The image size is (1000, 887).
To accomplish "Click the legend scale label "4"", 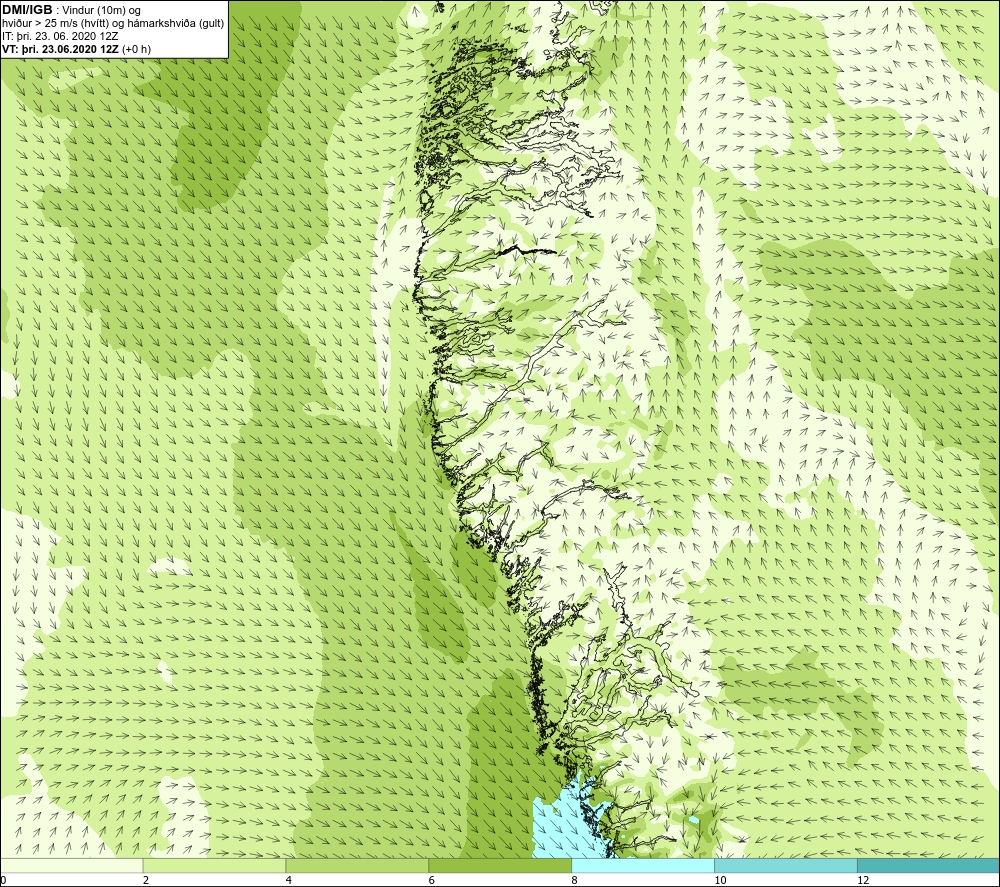I will point(289,880).
